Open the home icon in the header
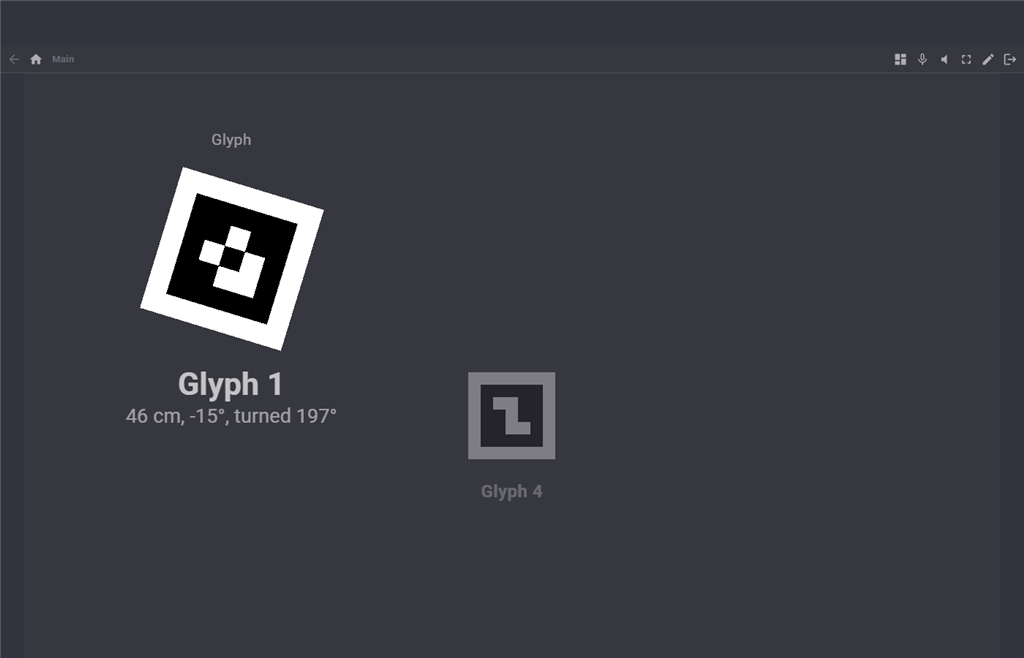The height and width of the screenshot is (658, 1024). point(36,59)
